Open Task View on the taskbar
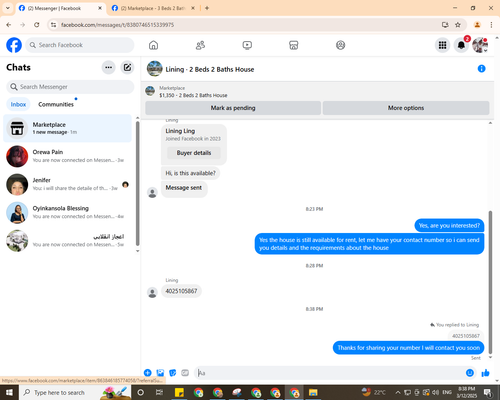The image size is (500, 400). [159, 392]
